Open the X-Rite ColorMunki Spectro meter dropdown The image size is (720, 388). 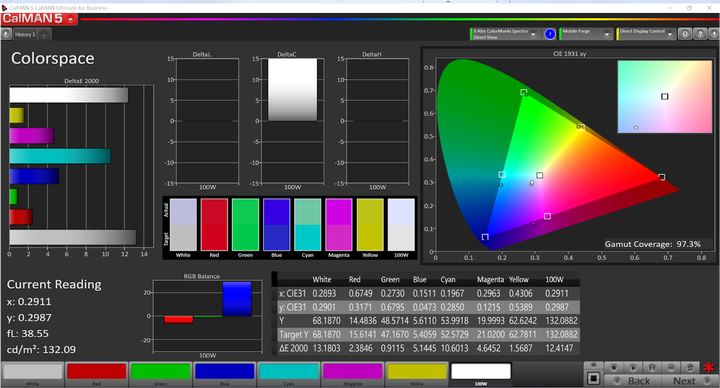coord(533,34)
